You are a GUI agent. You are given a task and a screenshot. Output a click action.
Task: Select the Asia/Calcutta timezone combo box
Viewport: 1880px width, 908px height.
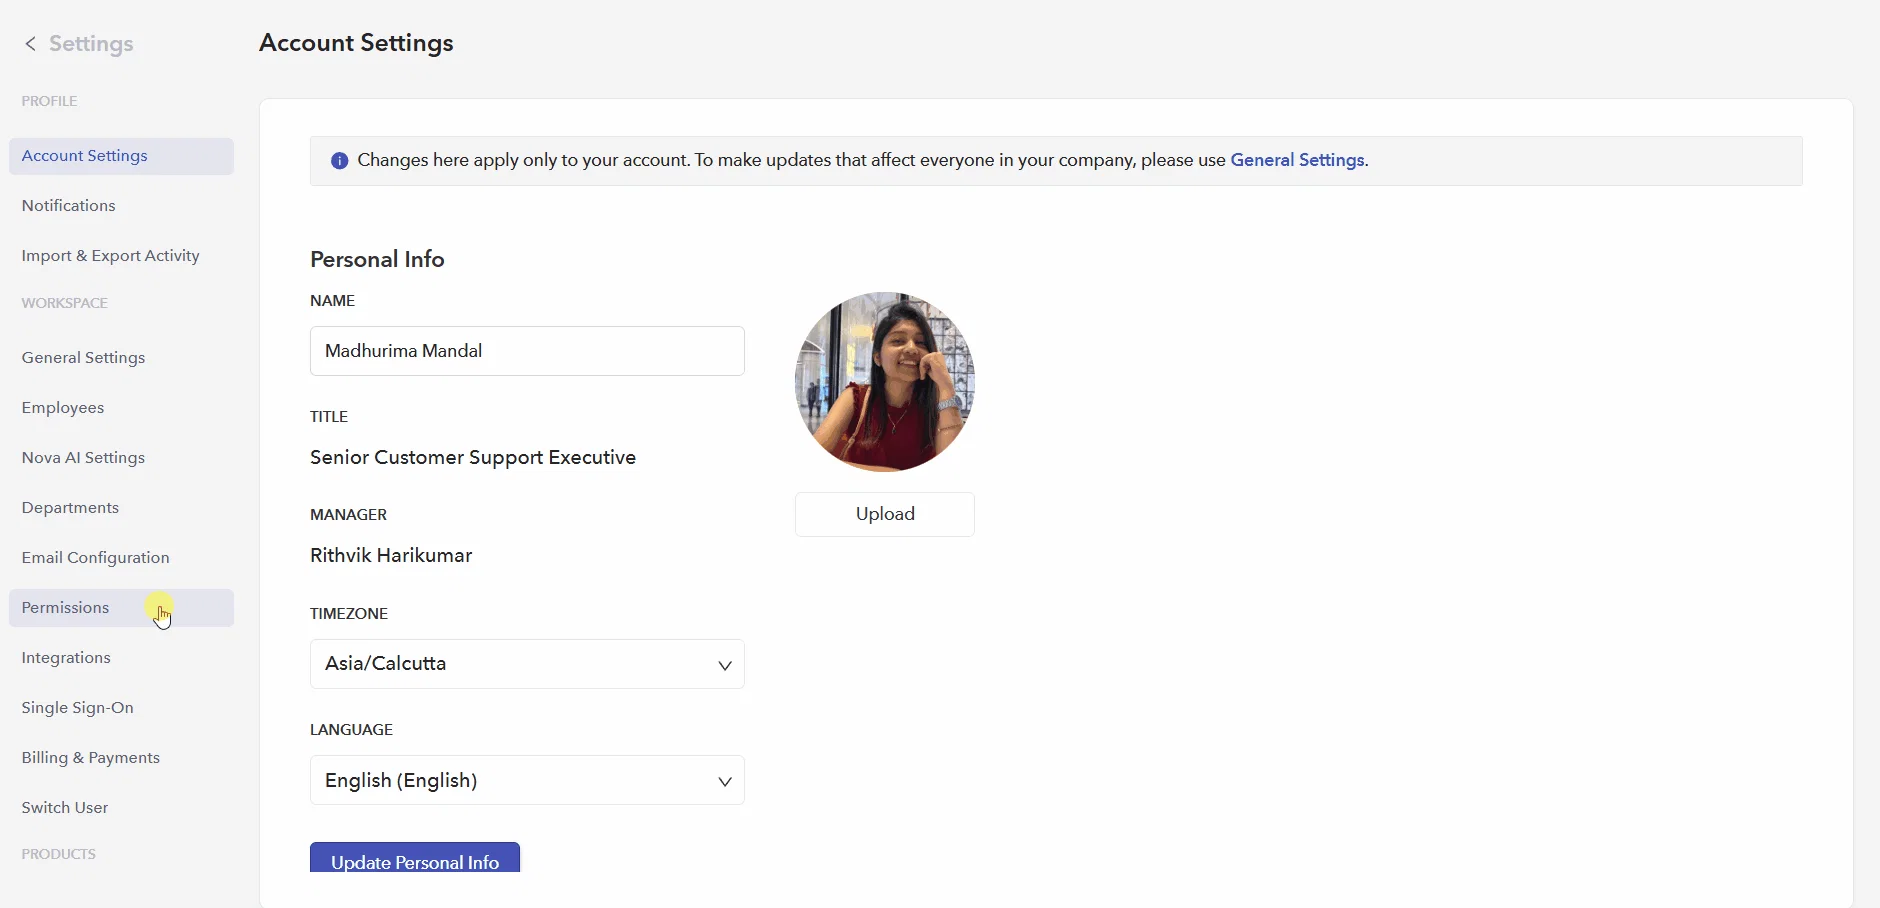point(527,664)
